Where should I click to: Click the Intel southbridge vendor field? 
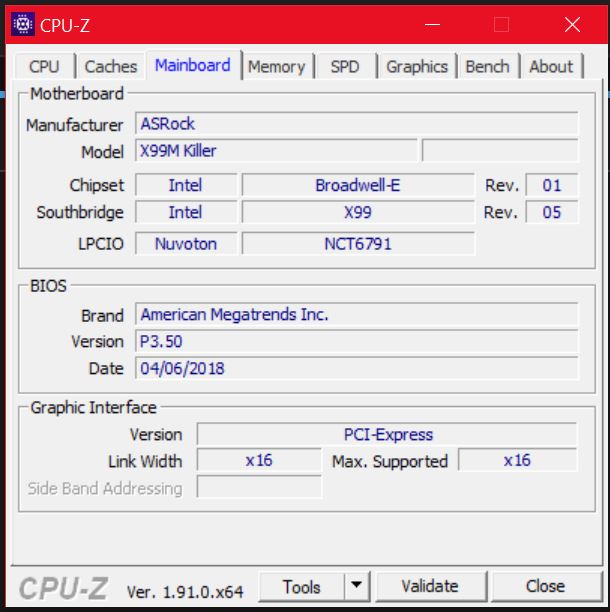coord(186,212)
